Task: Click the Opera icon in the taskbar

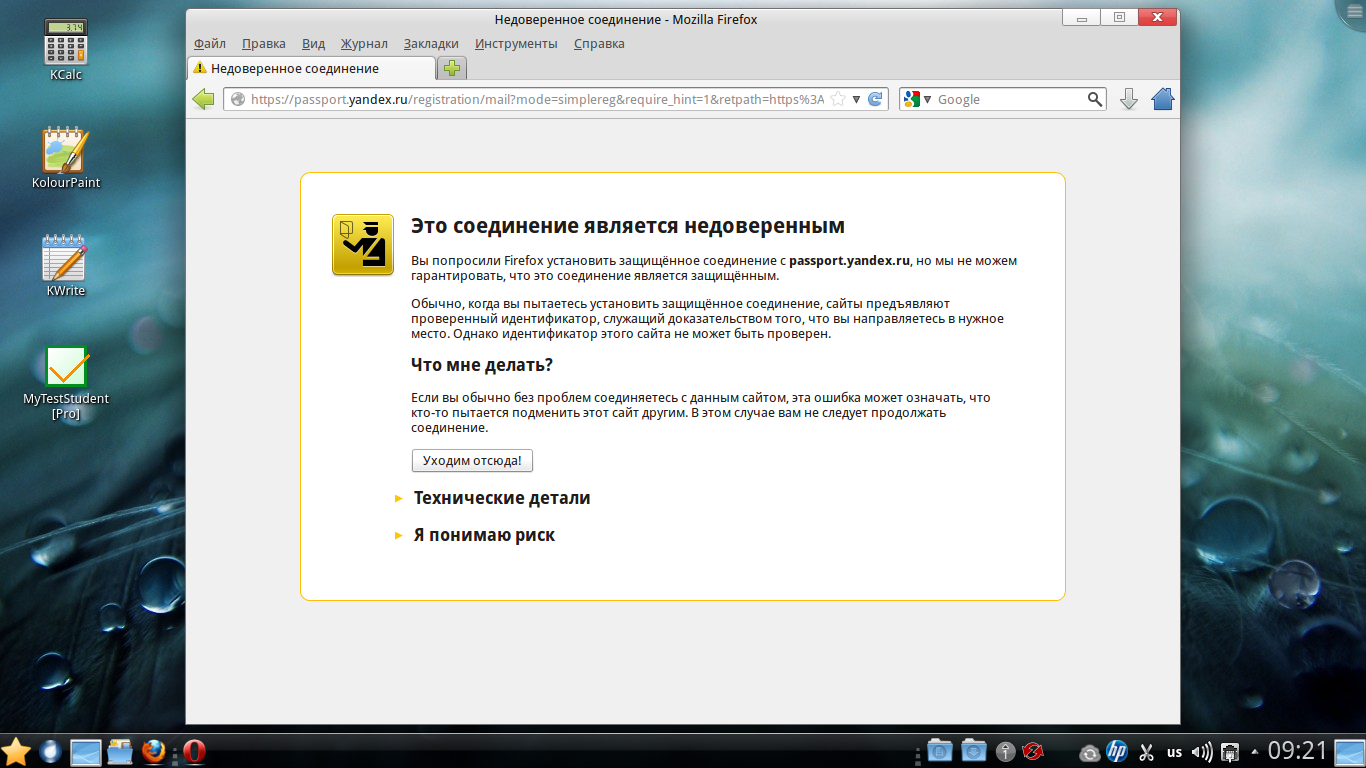Action: (194, 751)
